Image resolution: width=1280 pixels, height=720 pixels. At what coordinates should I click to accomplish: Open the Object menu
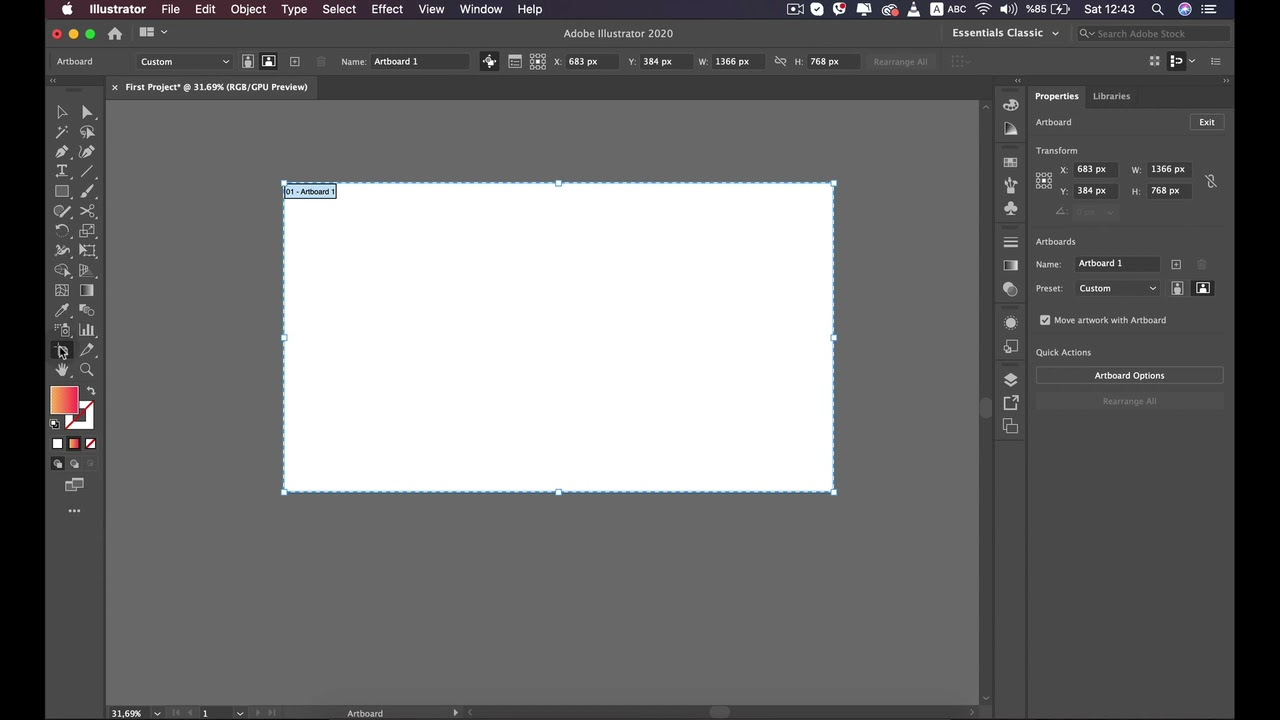[248, 9]
